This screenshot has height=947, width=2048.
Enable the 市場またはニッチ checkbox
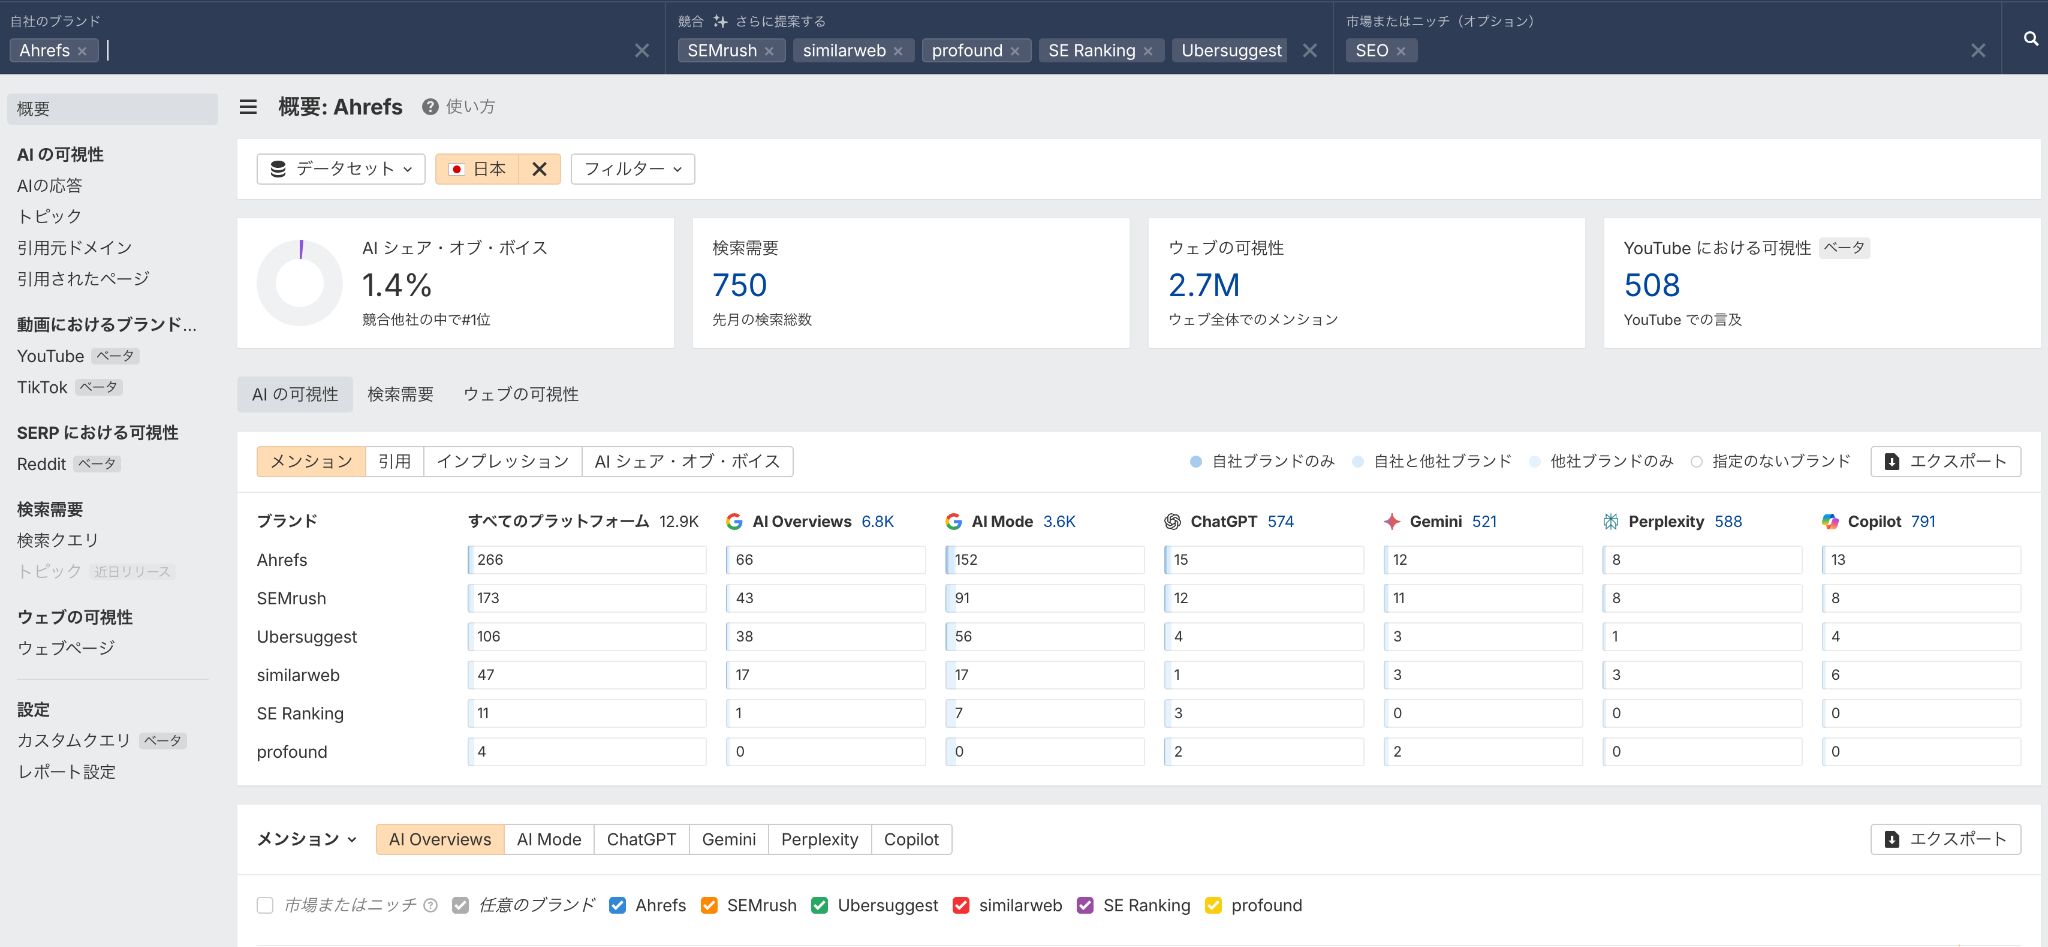click(x=264, y=905)
